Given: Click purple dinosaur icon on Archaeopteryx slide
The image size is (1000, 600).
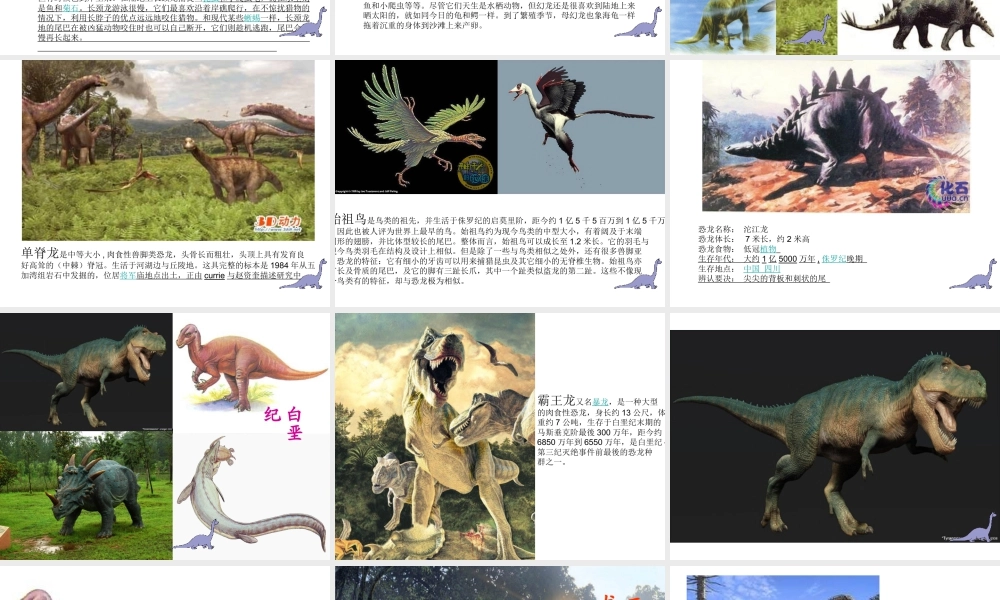Looking at the screenshot, I should (x=638, y=274).
